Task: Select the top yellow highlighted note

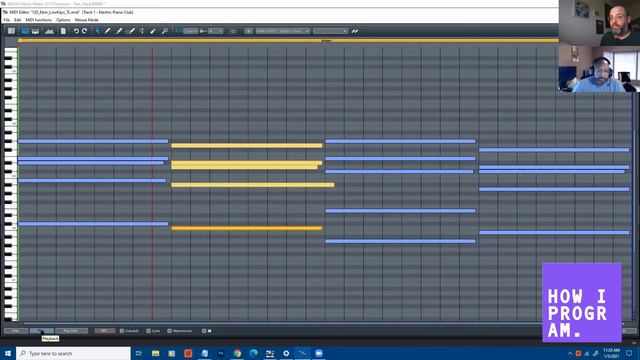Action: click(247, 145)
